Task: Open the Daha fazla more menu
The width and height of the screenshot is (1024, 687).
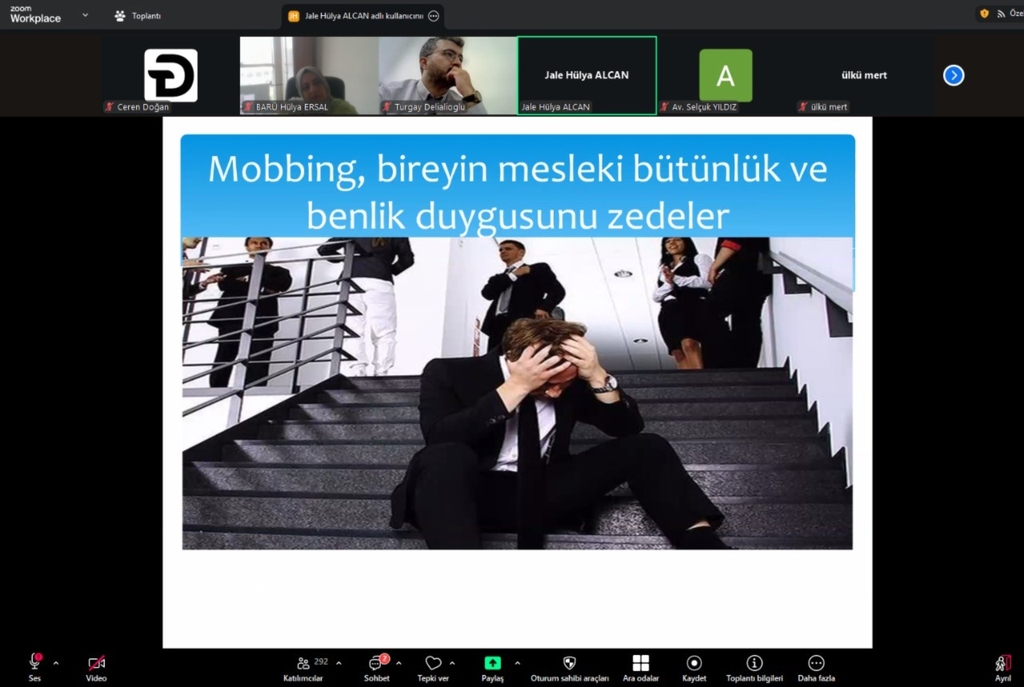Action: (x=816, y=663)
